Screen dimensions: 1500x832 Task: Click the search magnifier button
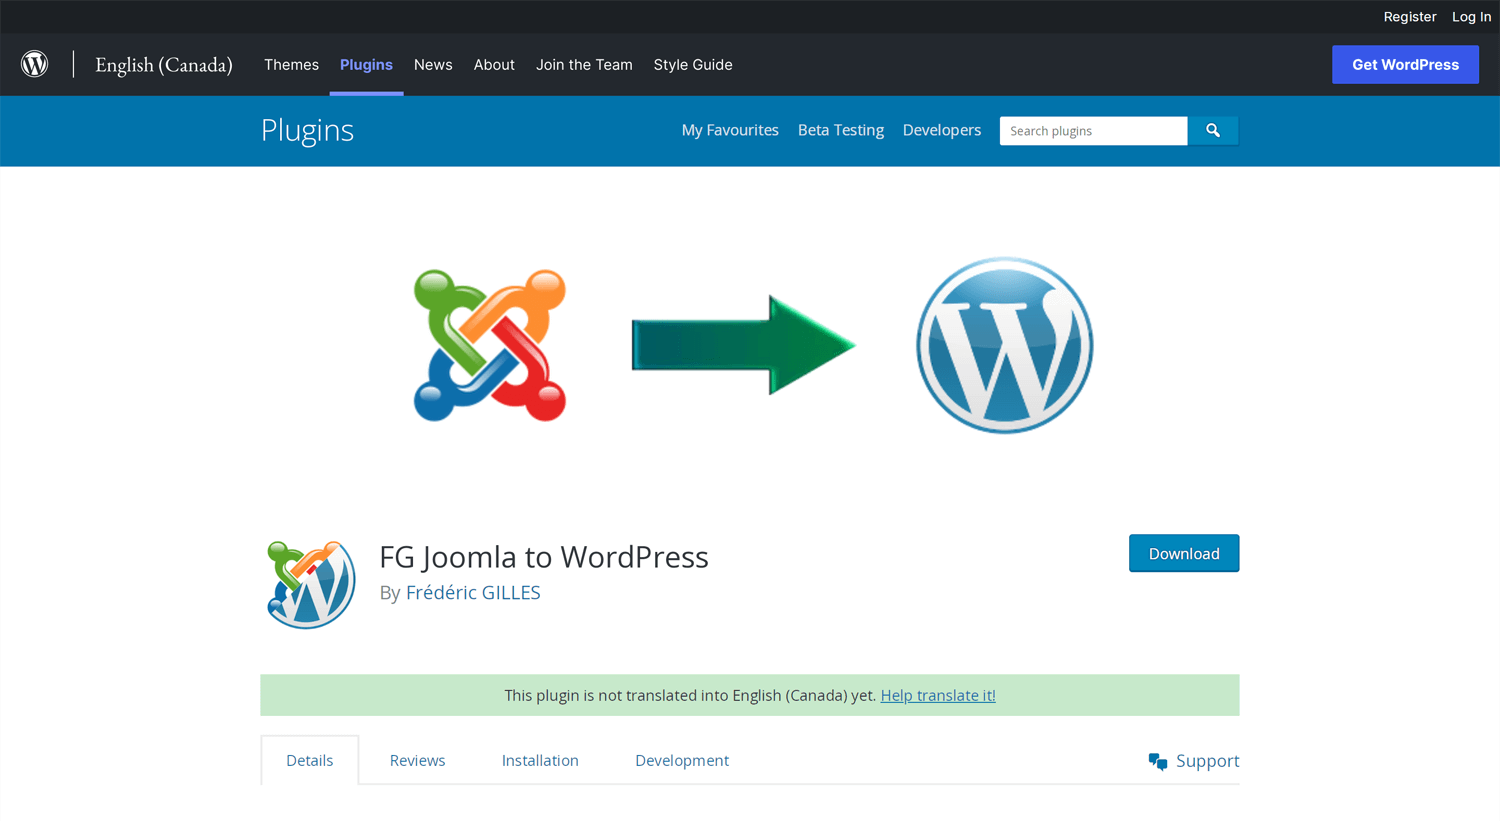[1213, 131]
